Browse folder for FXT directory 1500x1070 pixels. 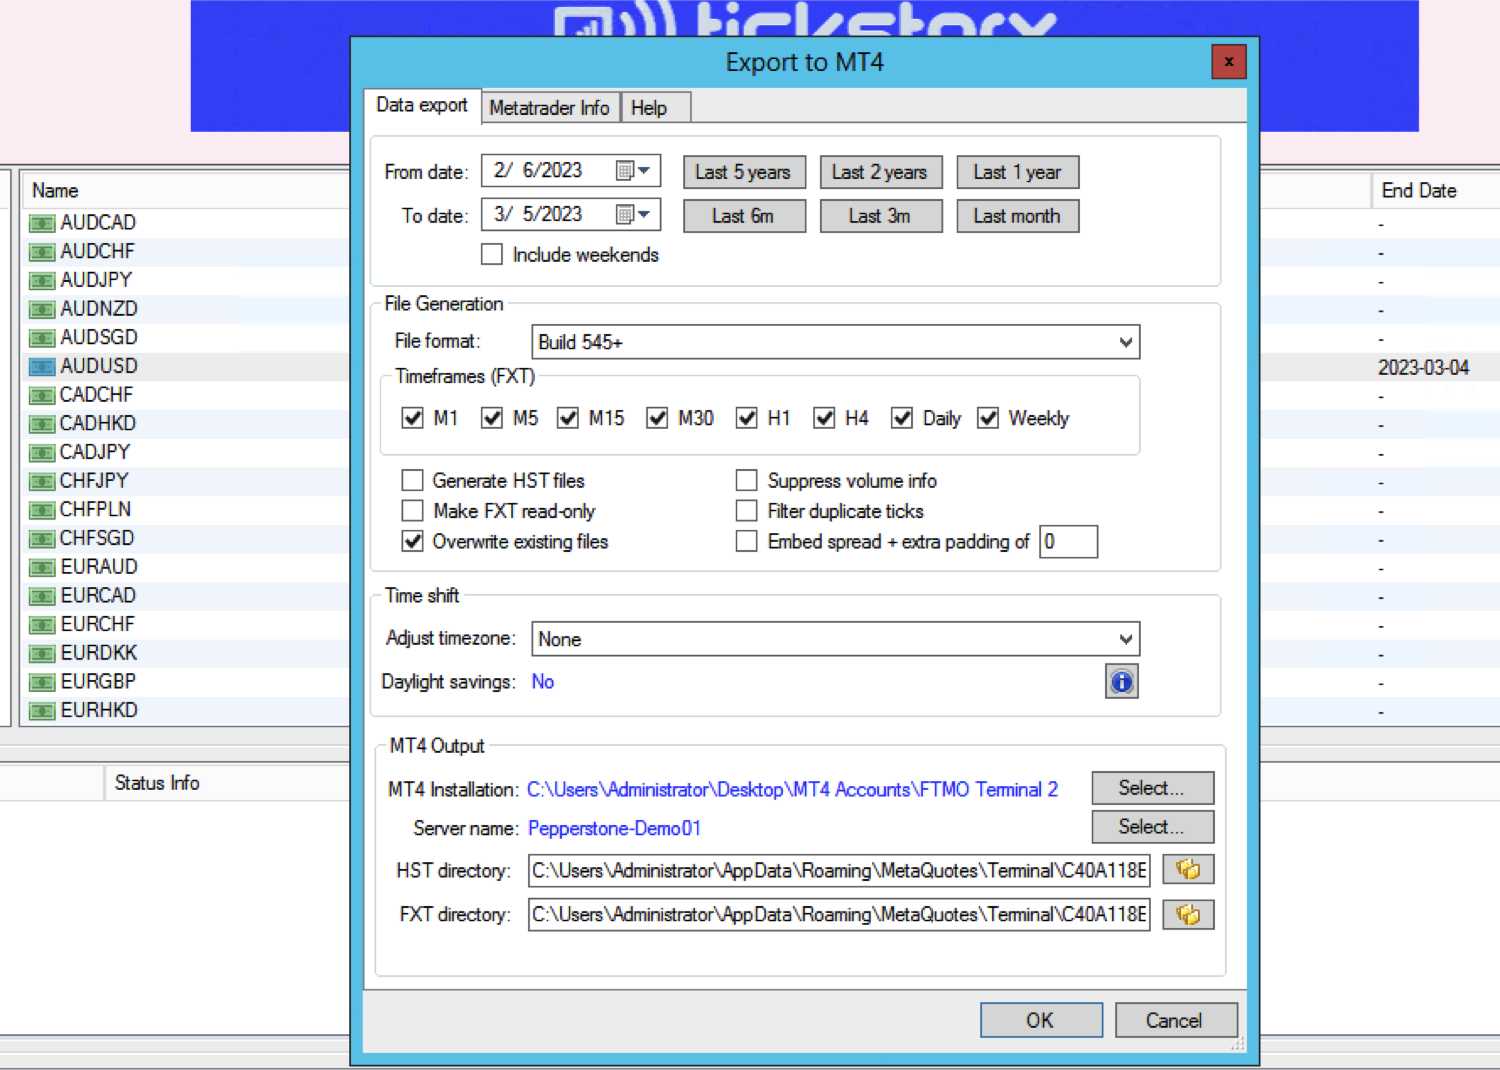pyautogui.click(x=1188, y=914)
